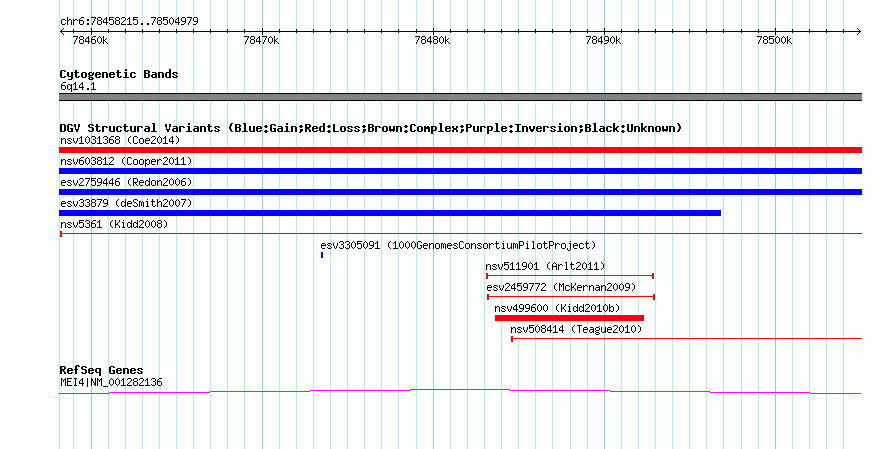Open the Cytogenetic Bands track heading
Screen dimensions: 890x449
click(x=119, y=74)
